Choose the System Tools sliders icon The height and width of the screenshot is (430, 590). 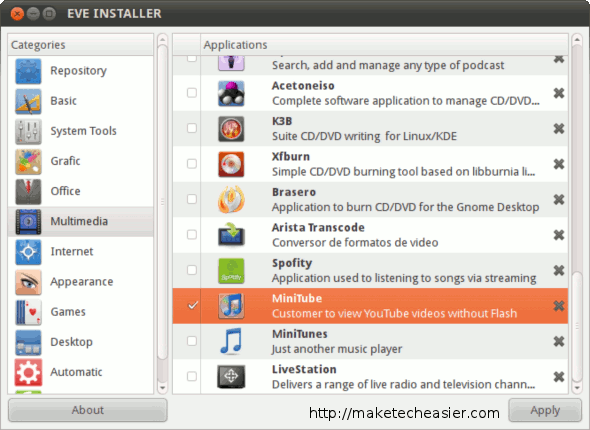tap(28, 131)
